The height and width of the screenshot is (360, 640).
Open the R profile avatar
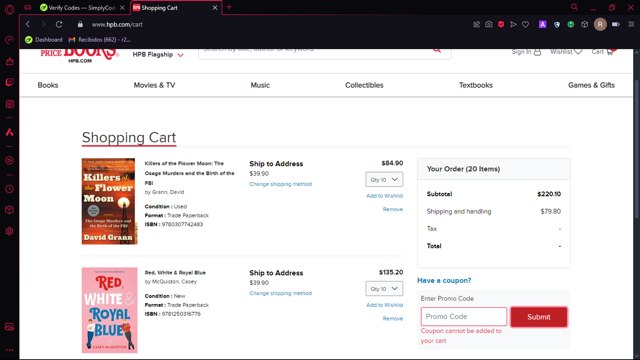click(600, 24)
